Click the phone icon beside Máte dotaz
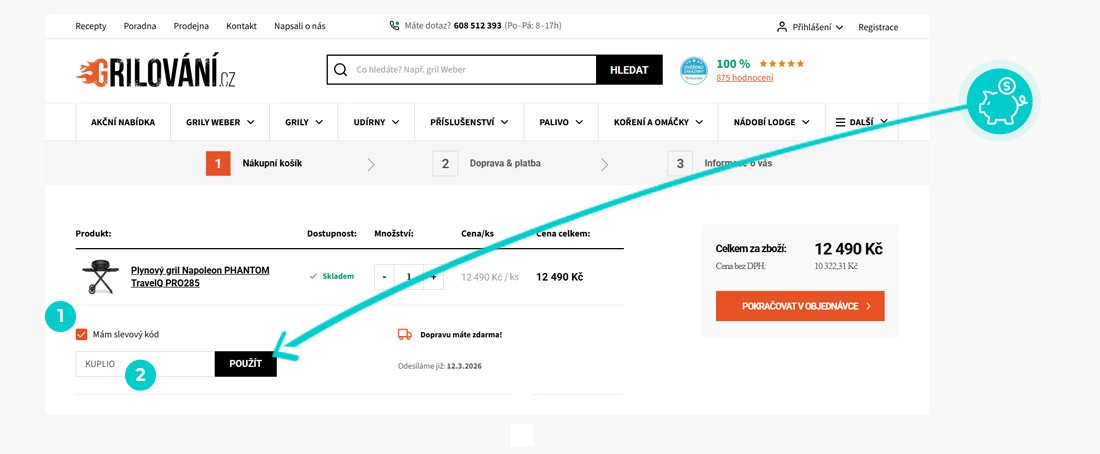1100x454 pixels. [x=394, y=26]
